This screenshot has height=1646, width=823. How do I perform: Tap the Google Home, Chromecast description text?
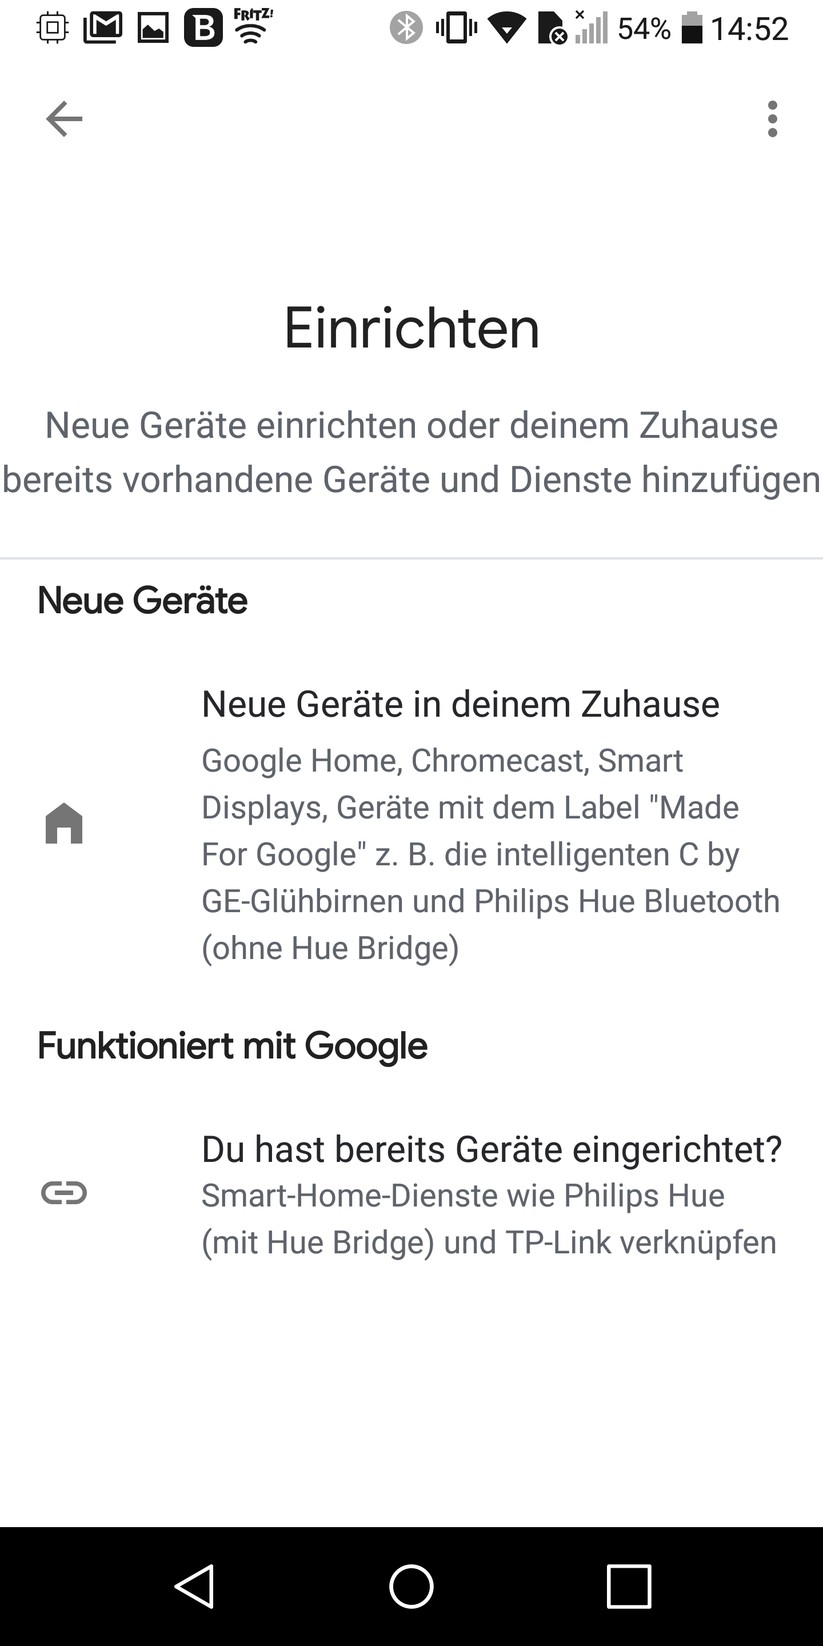pyautogui.click(x=490, y=854)
